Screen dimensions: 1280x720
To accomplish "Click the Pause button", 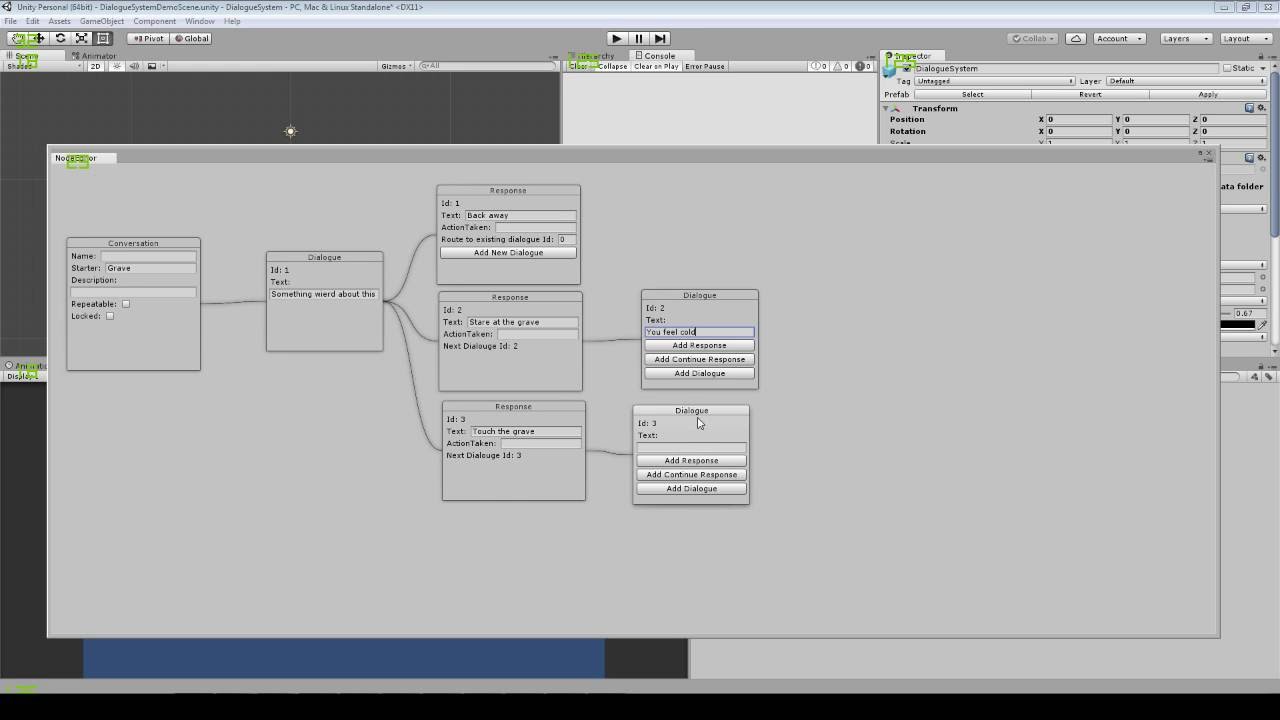I will coord(639,38).
